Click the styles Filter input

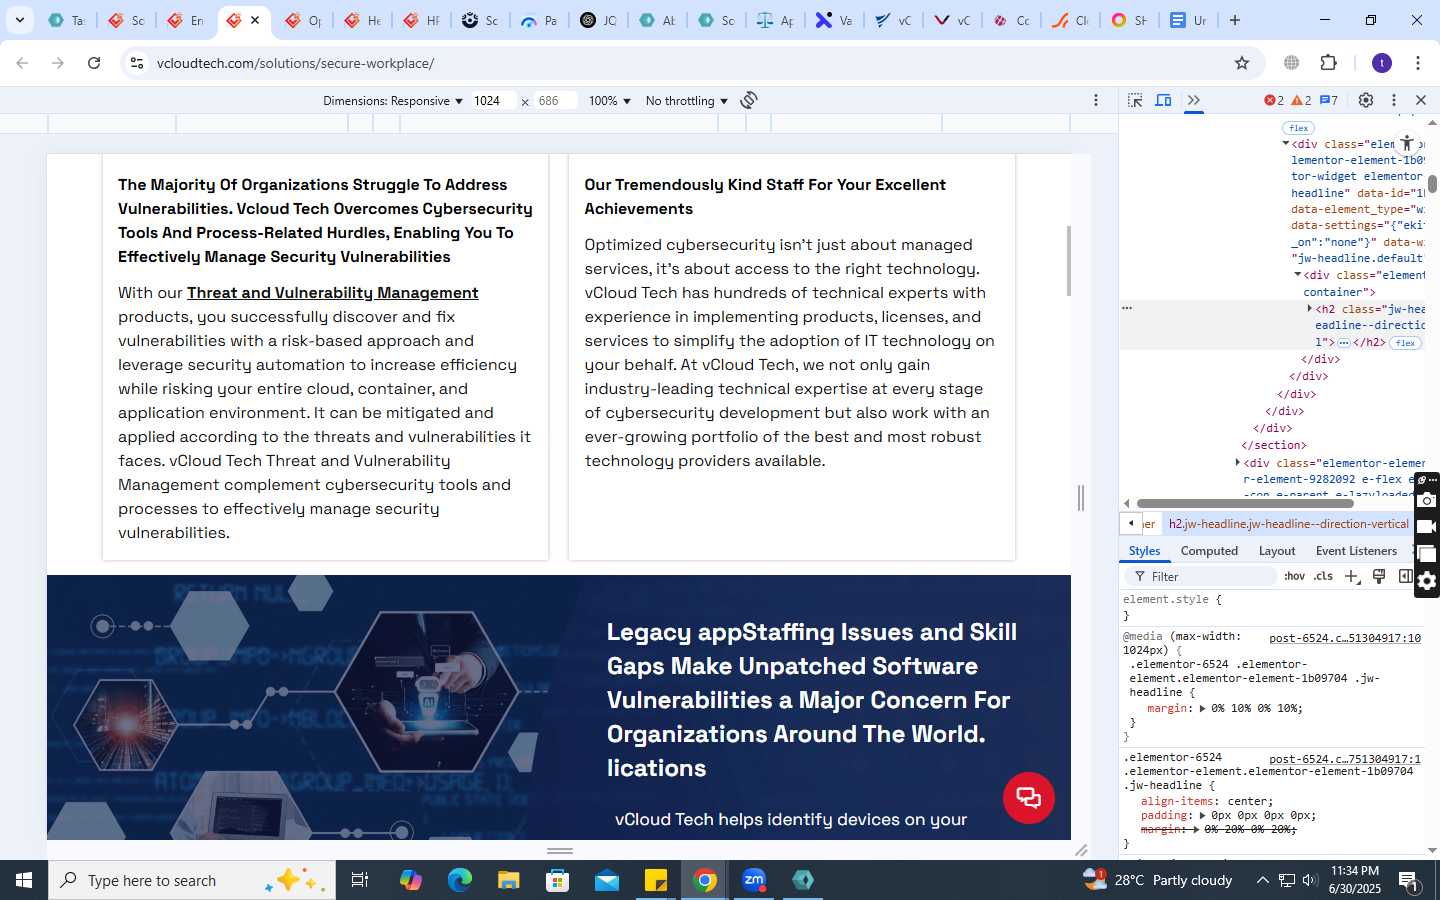1203,576
